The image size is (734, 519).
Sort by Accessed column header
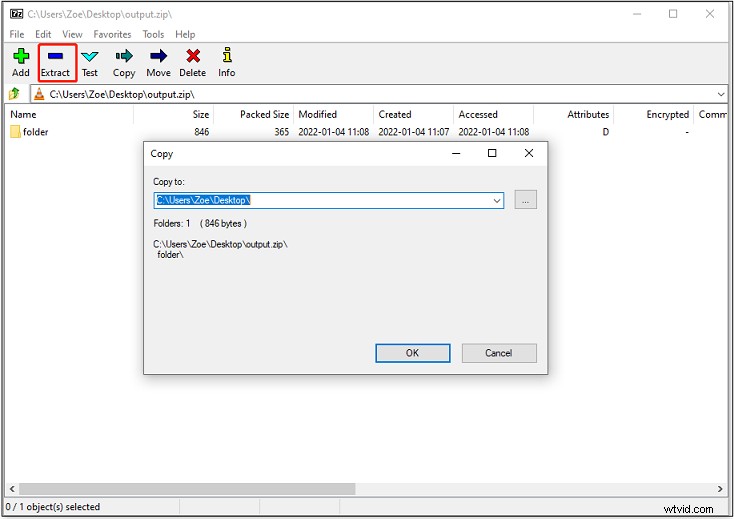(x=494, y=114)
